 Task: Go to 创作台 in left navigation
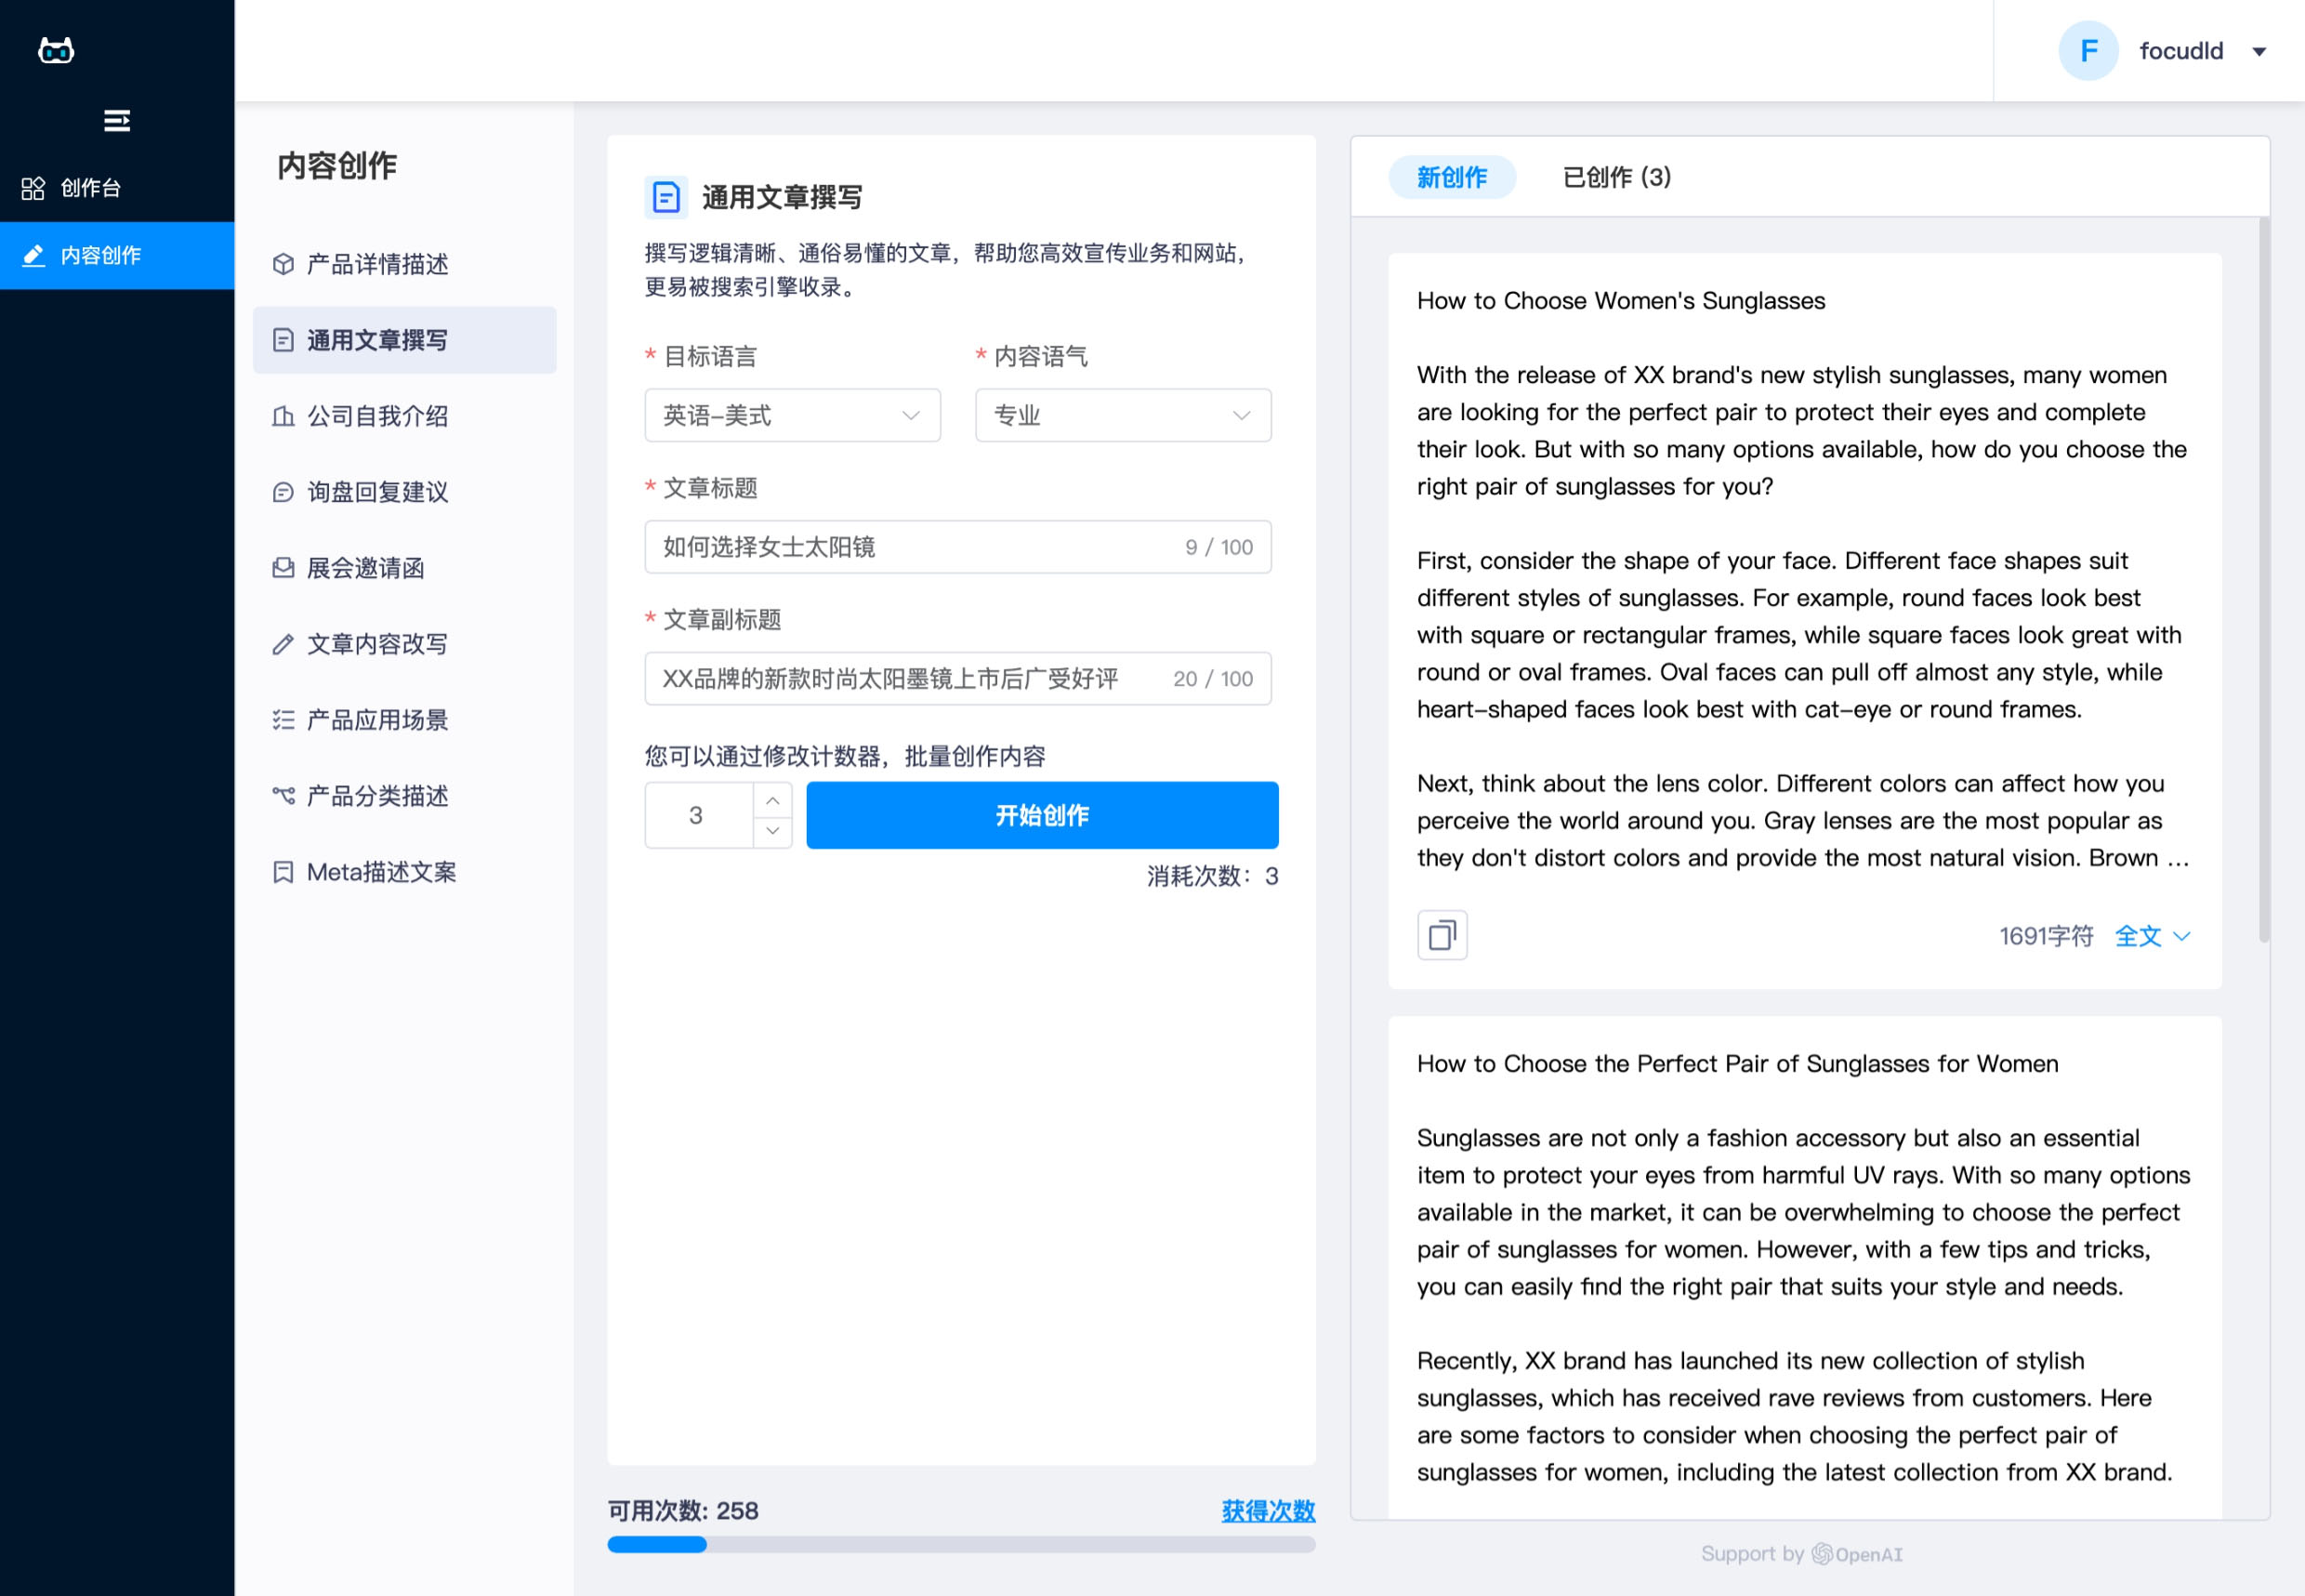(90, 188)
